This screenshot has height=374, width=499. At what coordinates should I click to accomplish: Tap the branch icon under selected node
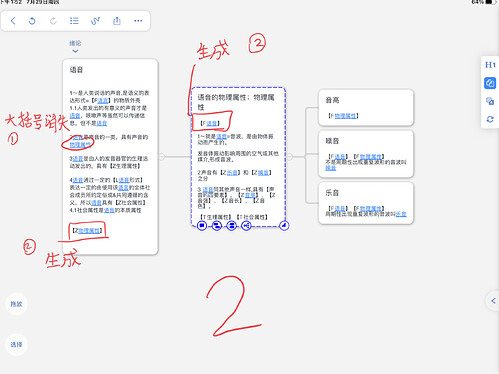tap(246, 226)
